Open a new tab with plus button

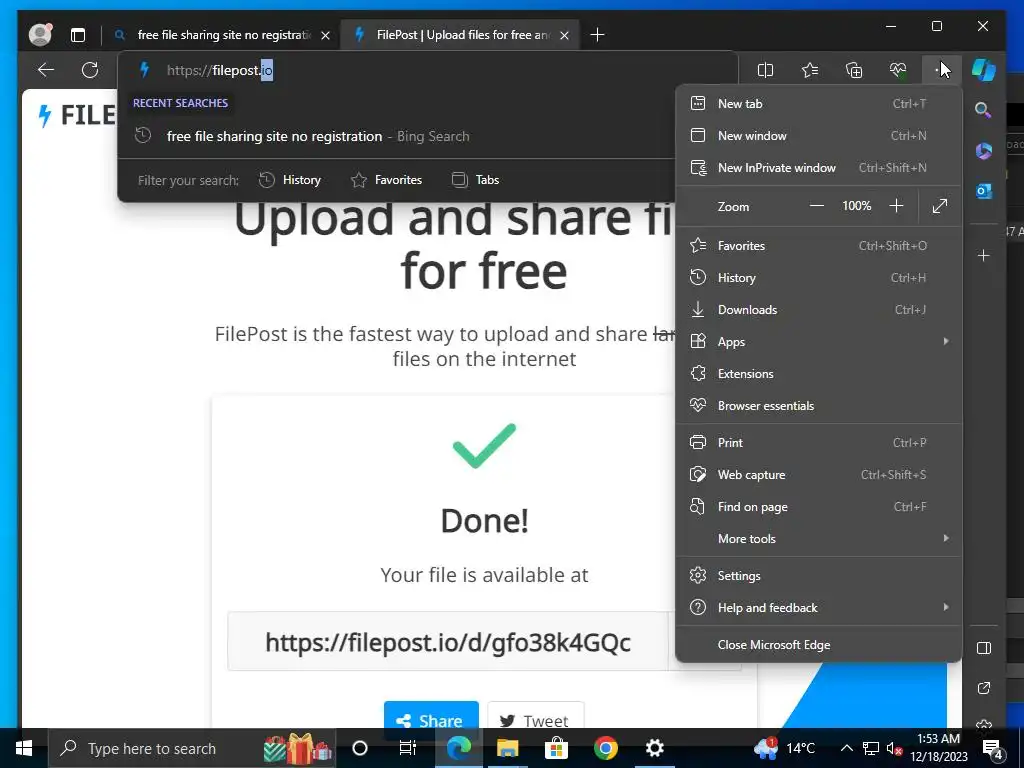point(597,35)
